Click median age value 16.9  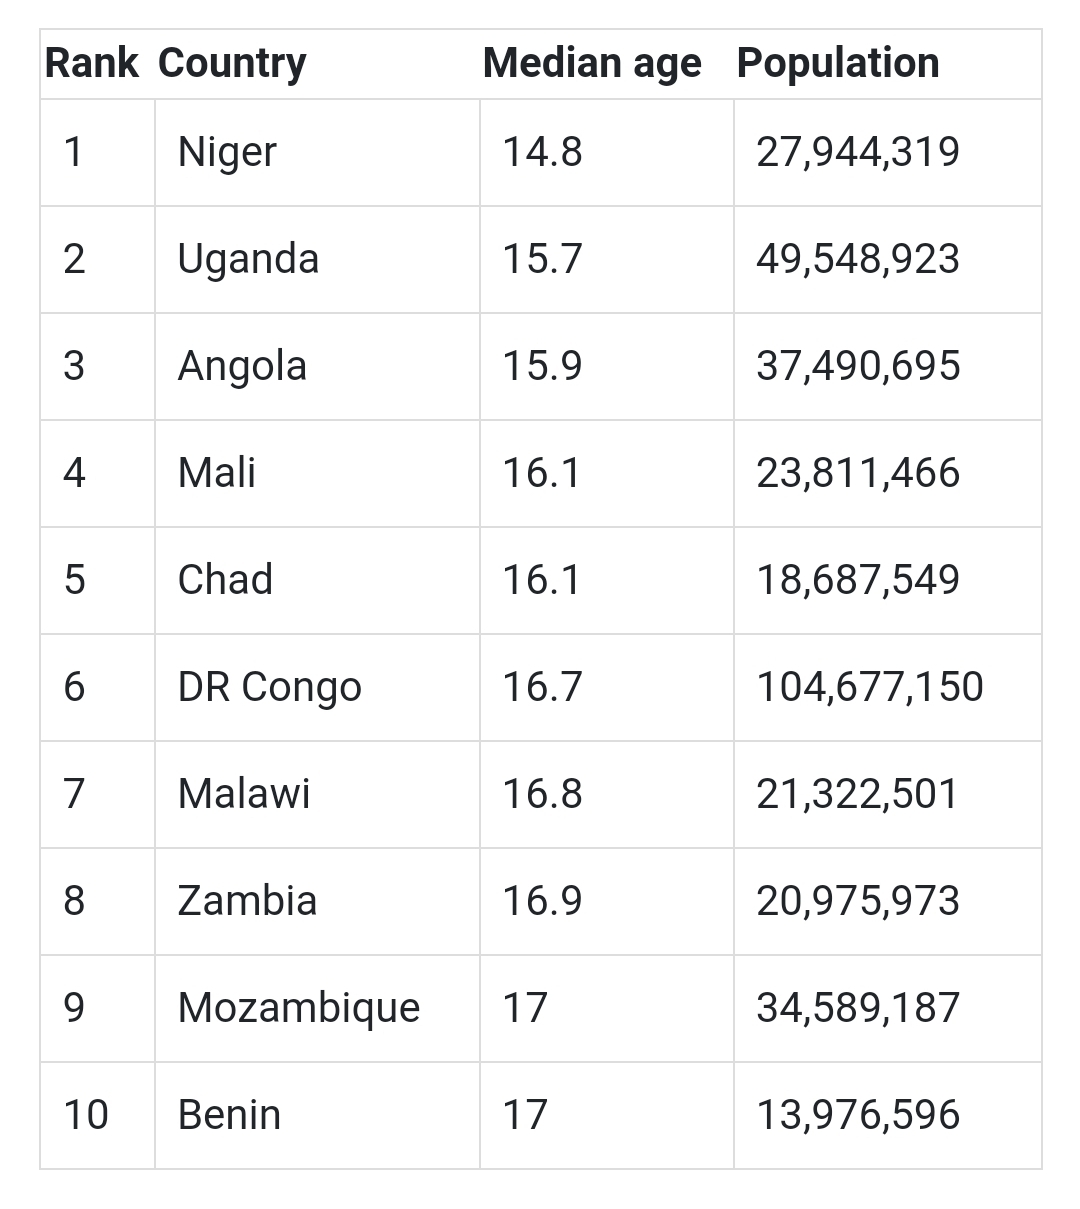point(542,901)
